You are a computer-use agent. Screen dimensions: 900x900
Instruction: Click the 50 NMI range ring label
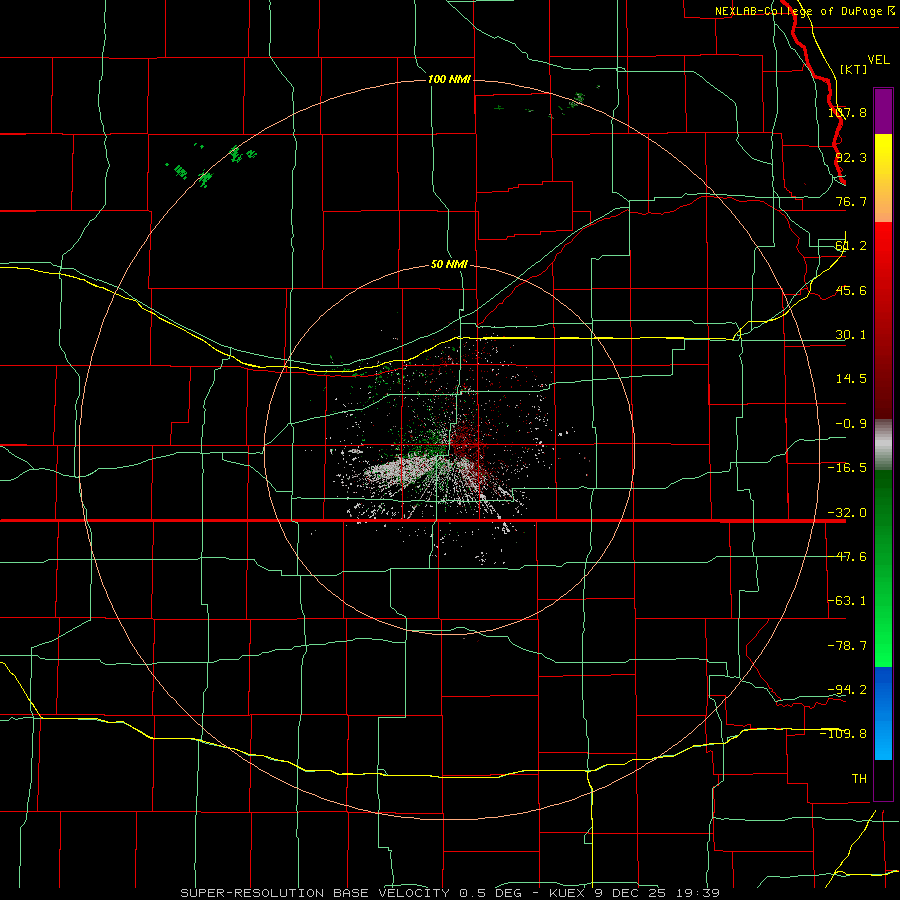(x=449, y=264)
